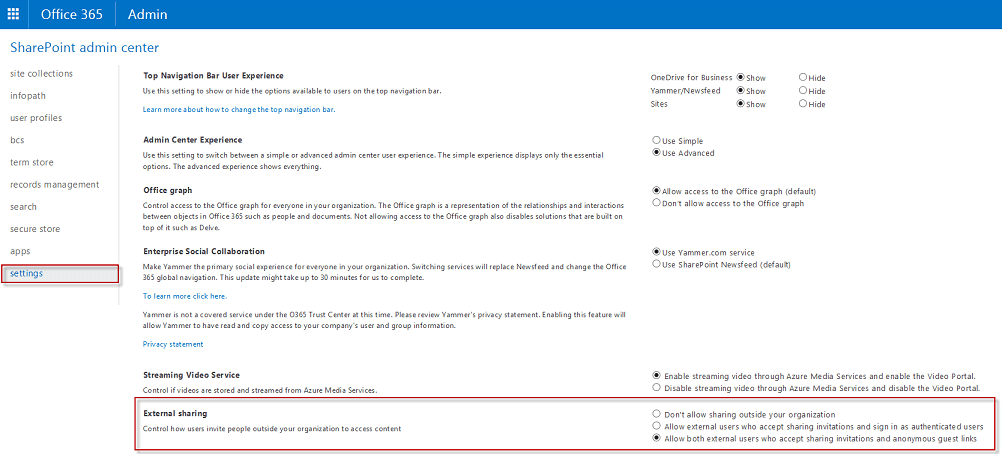Click the Office 365 header link

[72, 14]
